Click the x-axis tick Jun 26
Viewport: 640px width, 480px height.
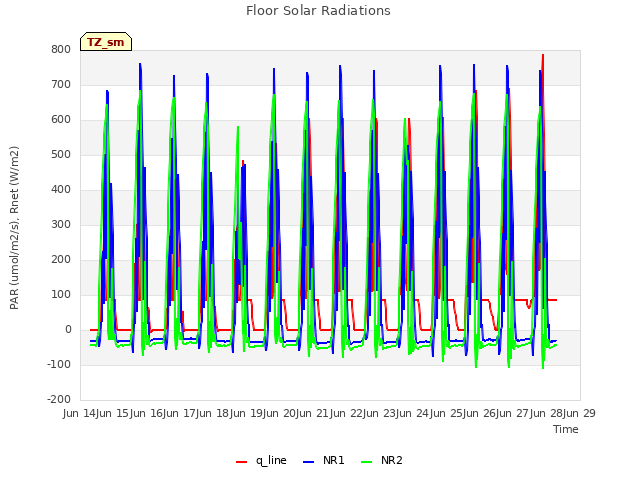(x=481, y=413)
